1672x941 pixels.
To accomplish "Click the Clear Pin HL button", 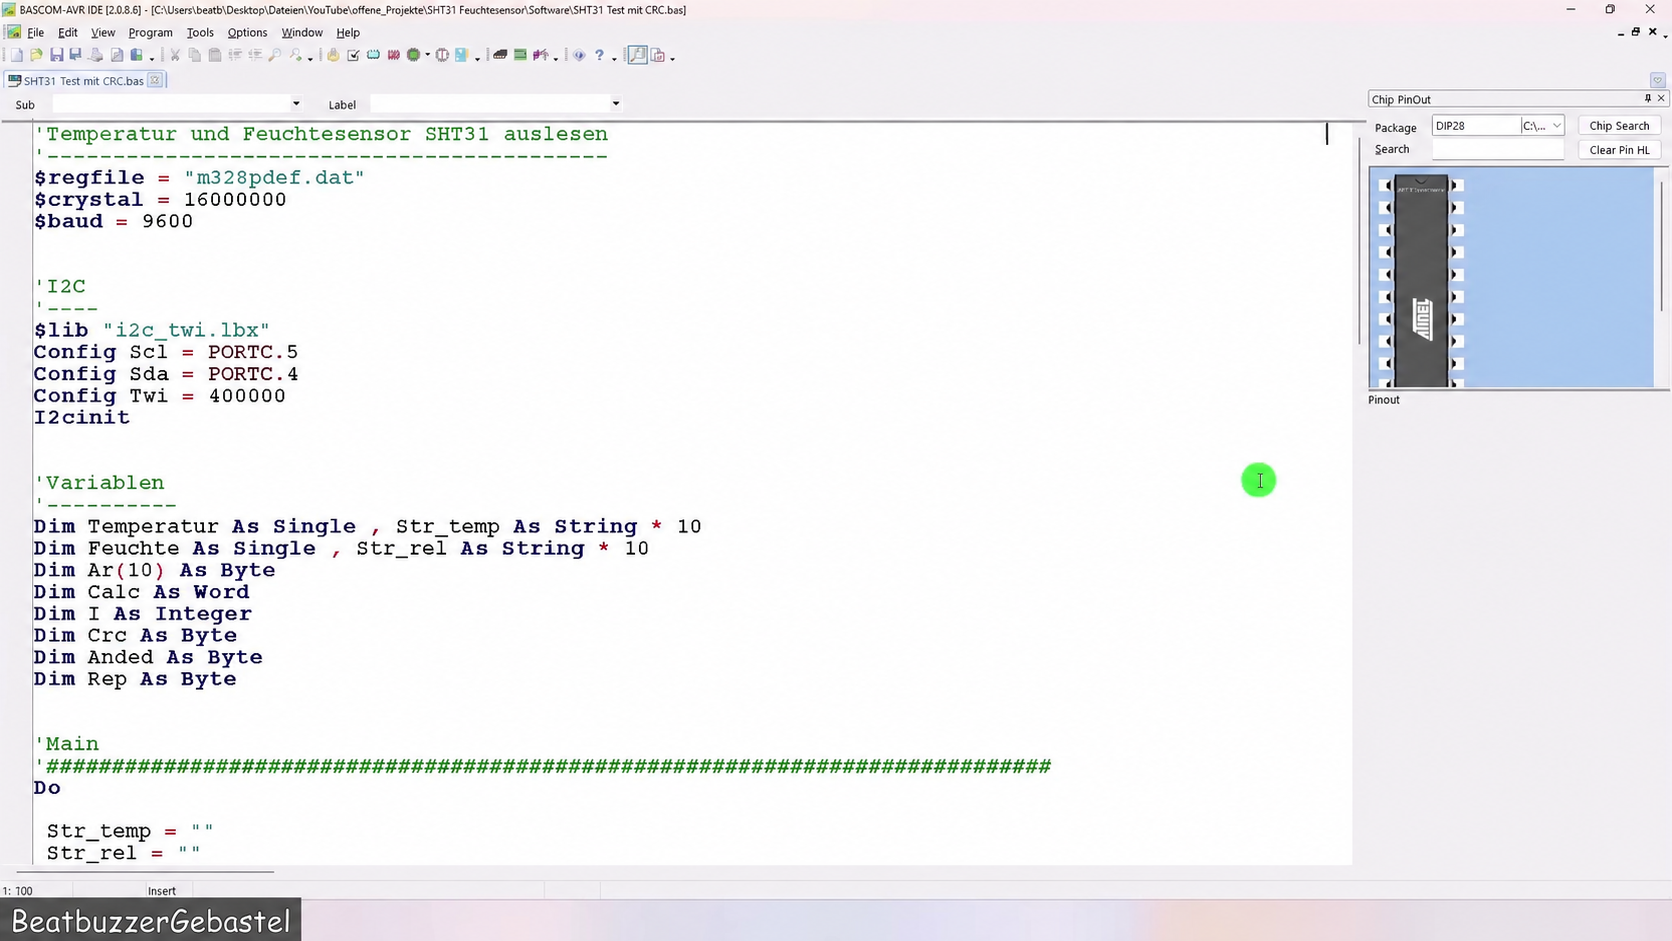I will 1619,150.
